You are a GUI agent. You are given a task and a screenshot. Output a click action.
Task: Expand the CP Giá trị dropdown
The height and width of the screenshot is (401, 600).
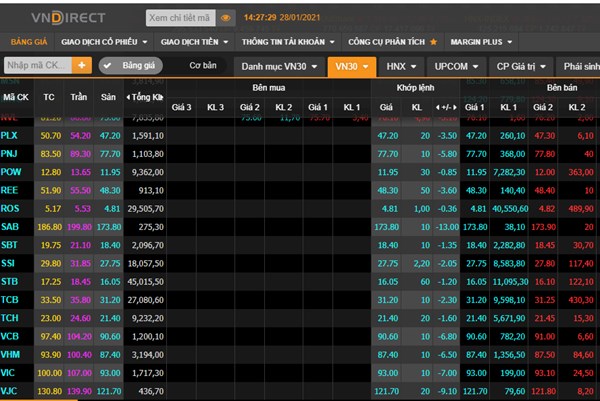(518, 66)
